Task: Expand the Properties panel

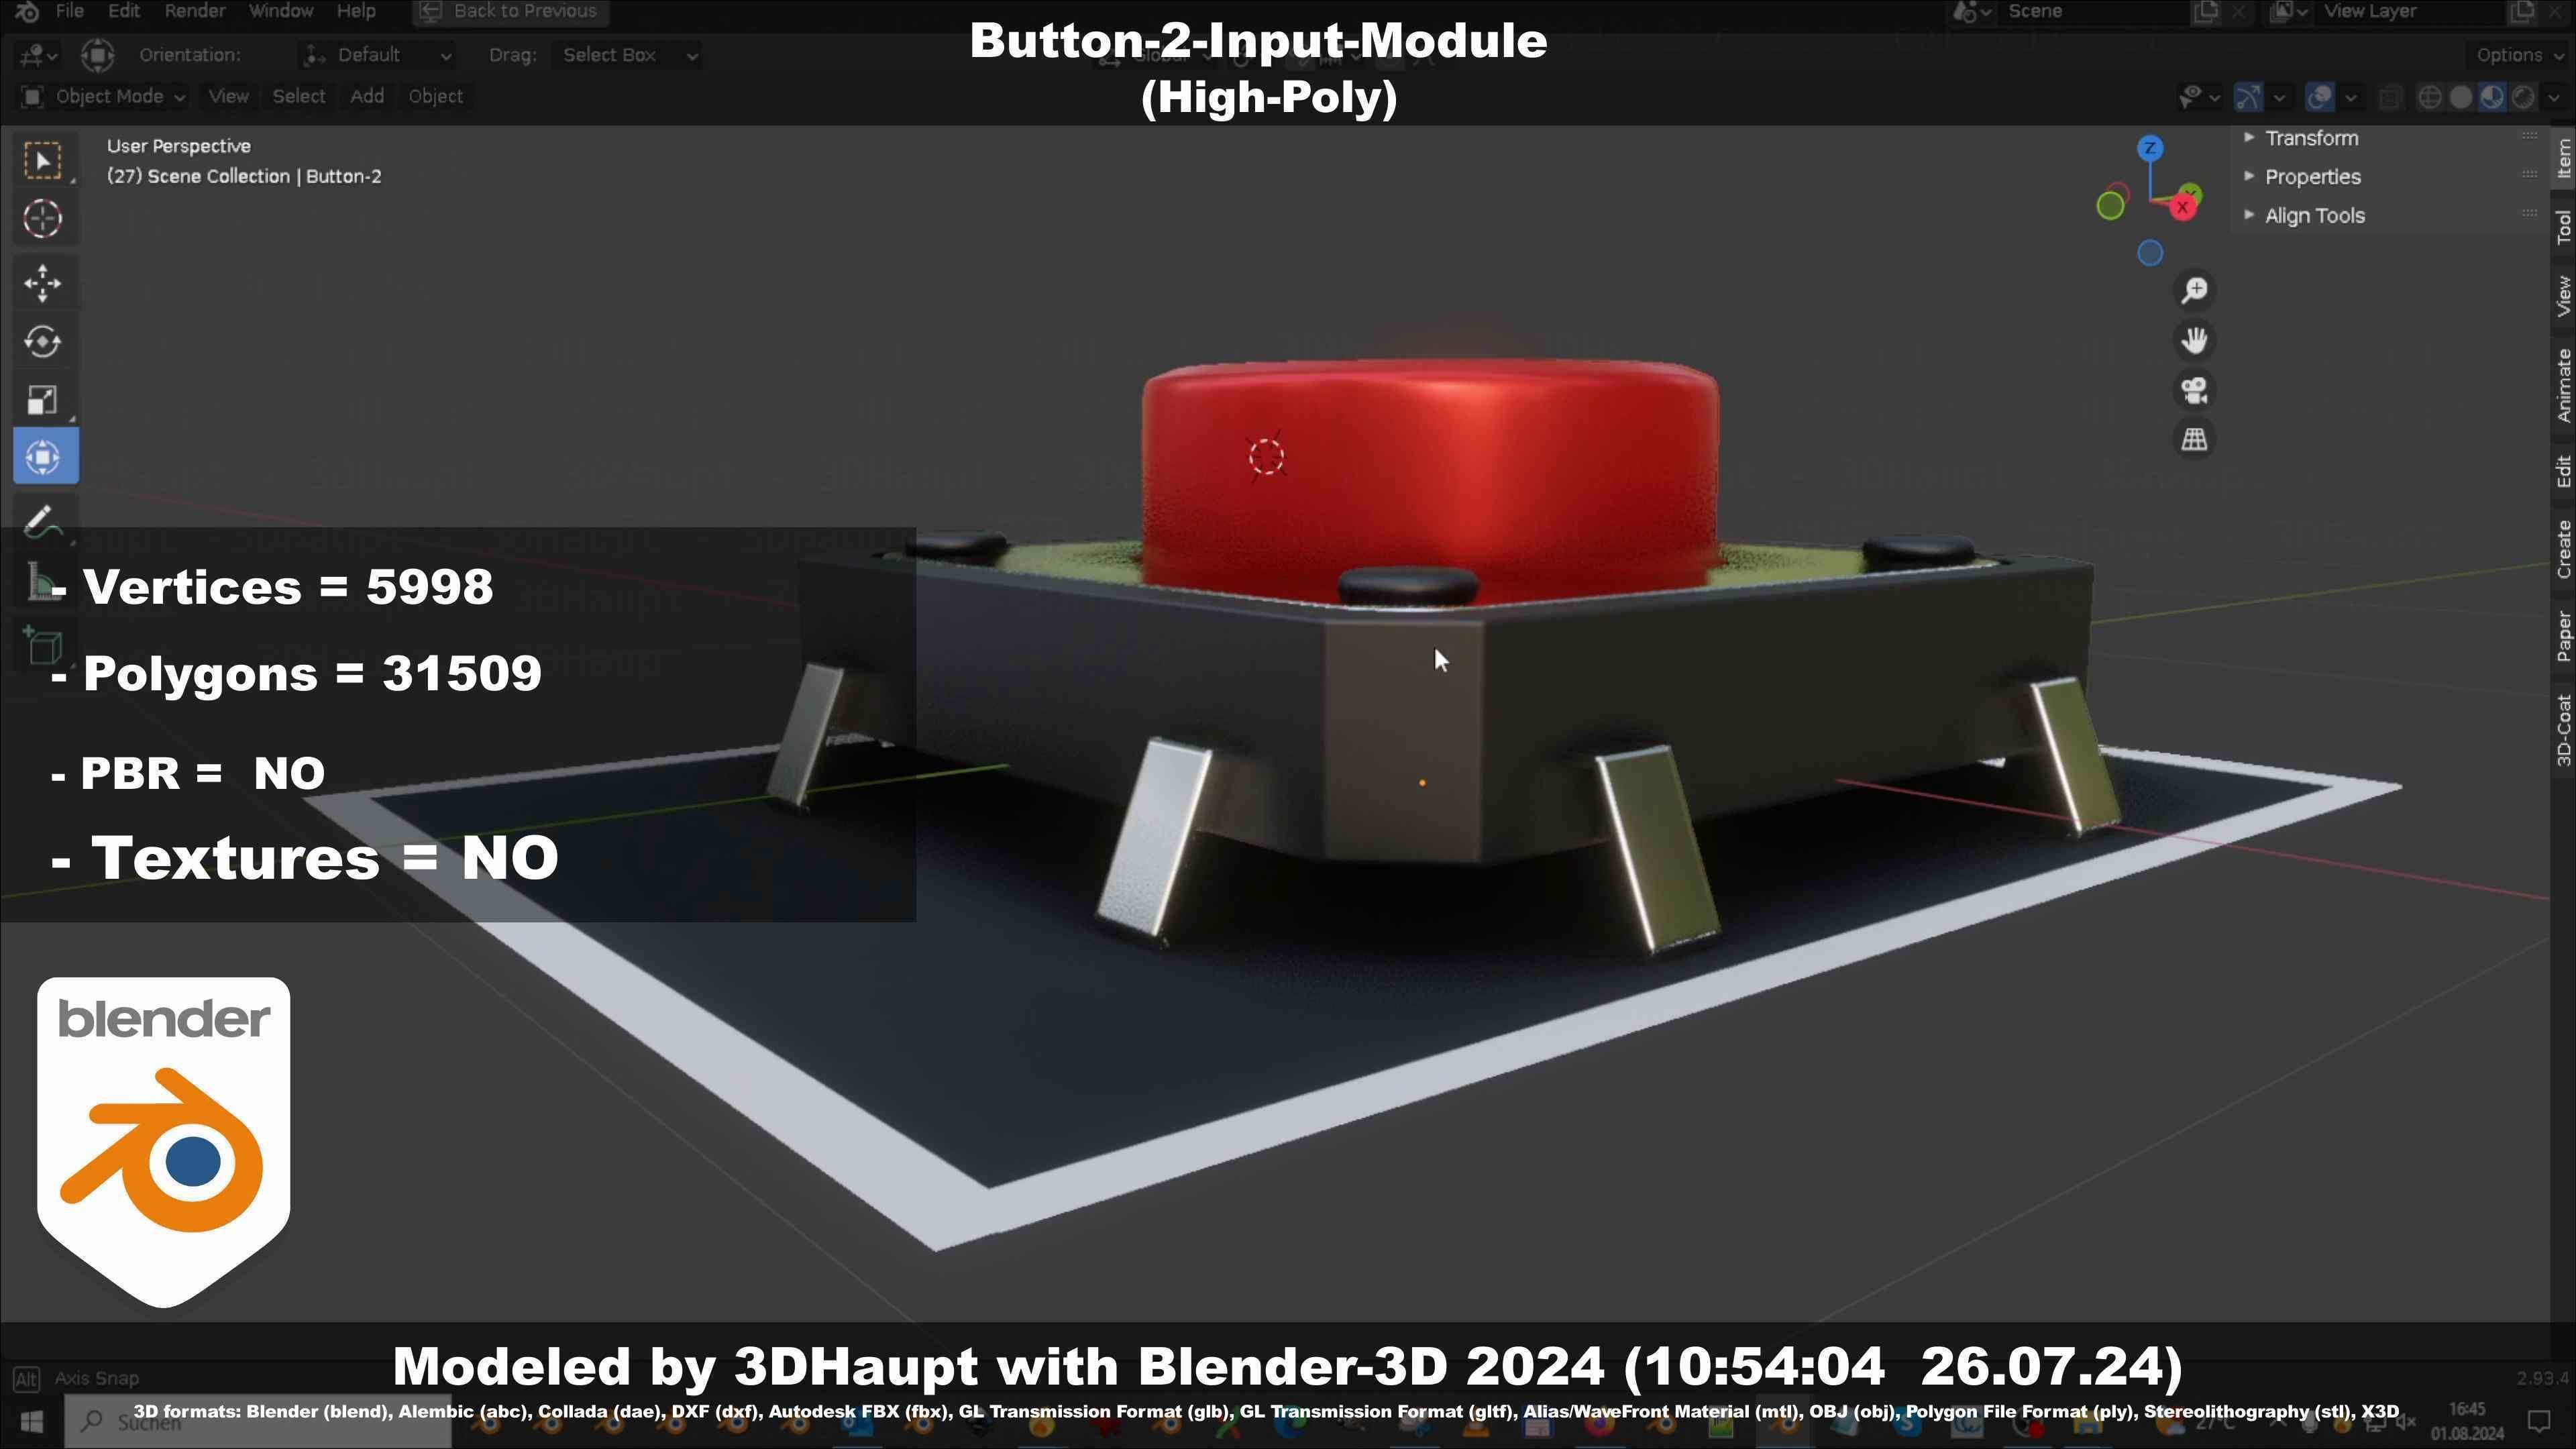Action: click(2390, 177)
